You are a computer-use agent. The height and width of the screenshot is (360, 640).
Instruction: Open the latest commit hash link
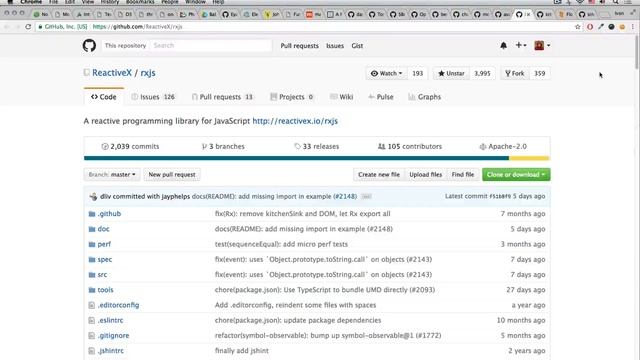point(500,196)
